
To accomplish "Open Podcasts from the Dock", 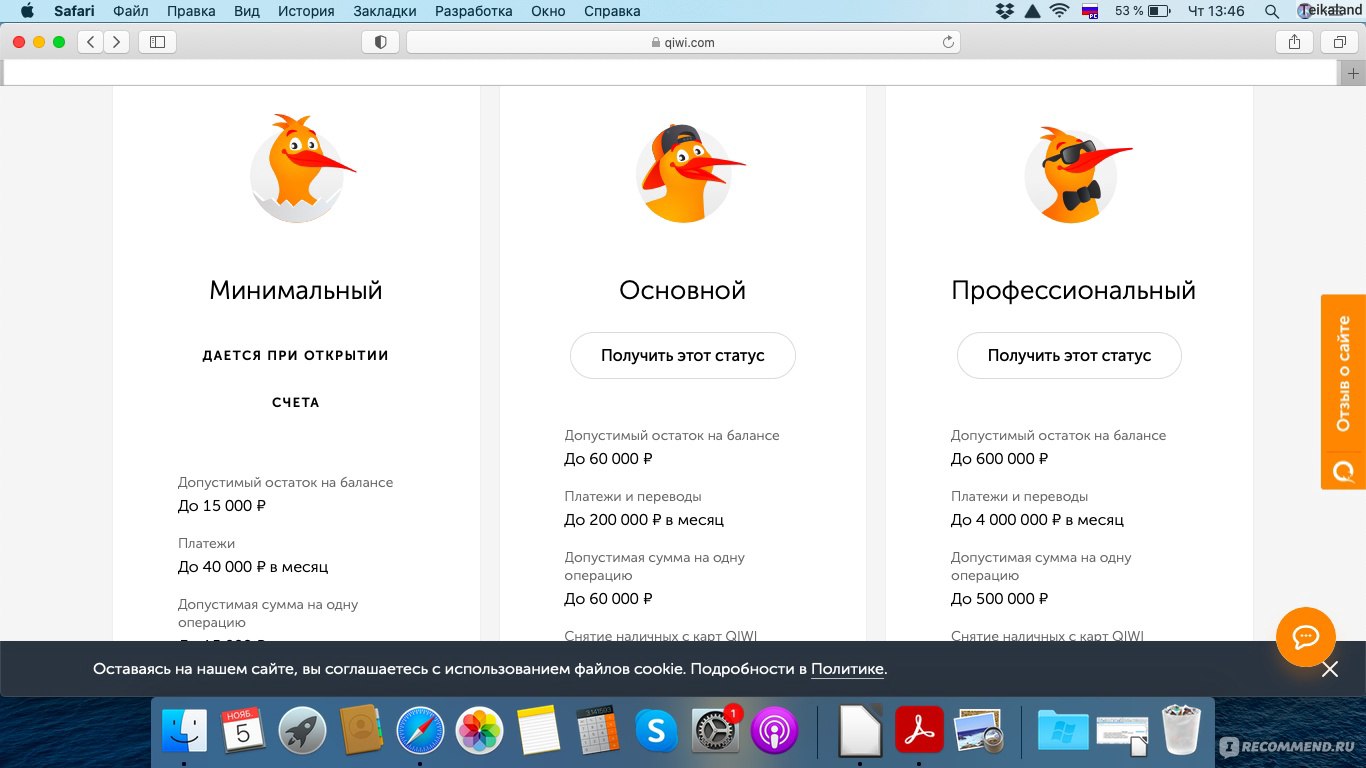I will [774, 731].
